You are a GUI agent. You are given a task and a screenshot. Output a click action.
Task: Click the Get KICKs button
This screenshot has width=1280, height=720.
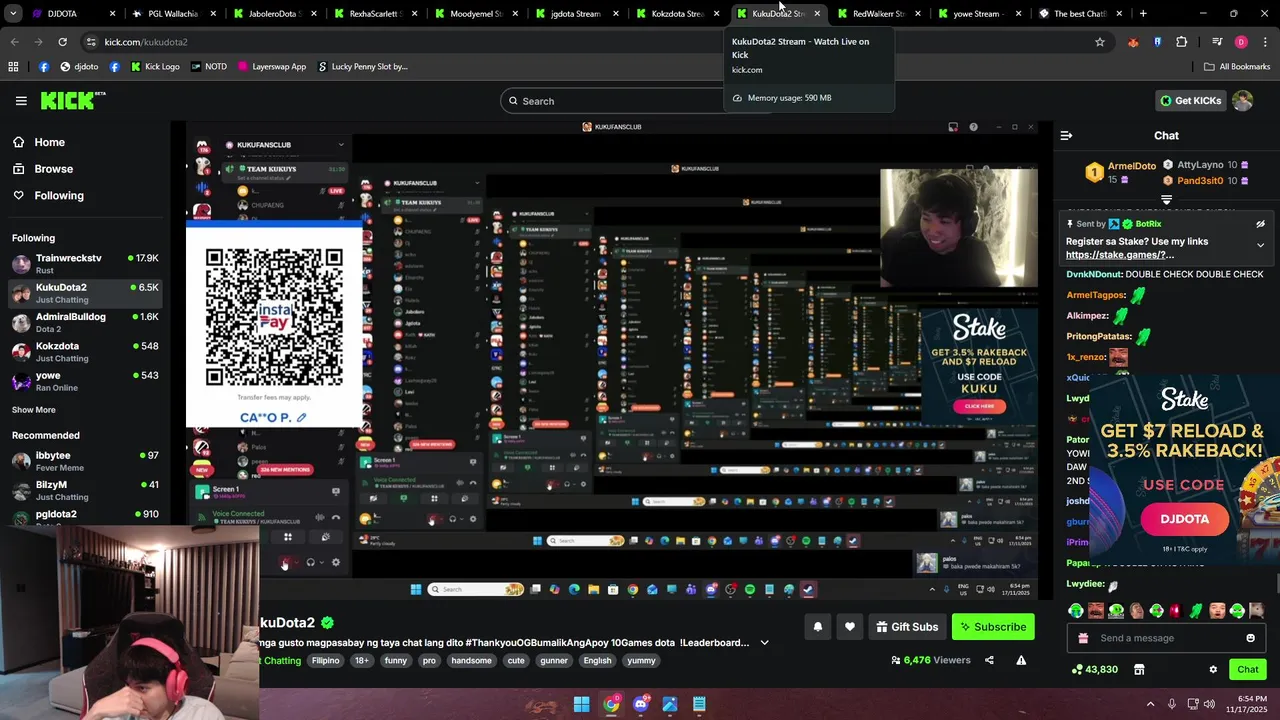(x=1190, y=100)
